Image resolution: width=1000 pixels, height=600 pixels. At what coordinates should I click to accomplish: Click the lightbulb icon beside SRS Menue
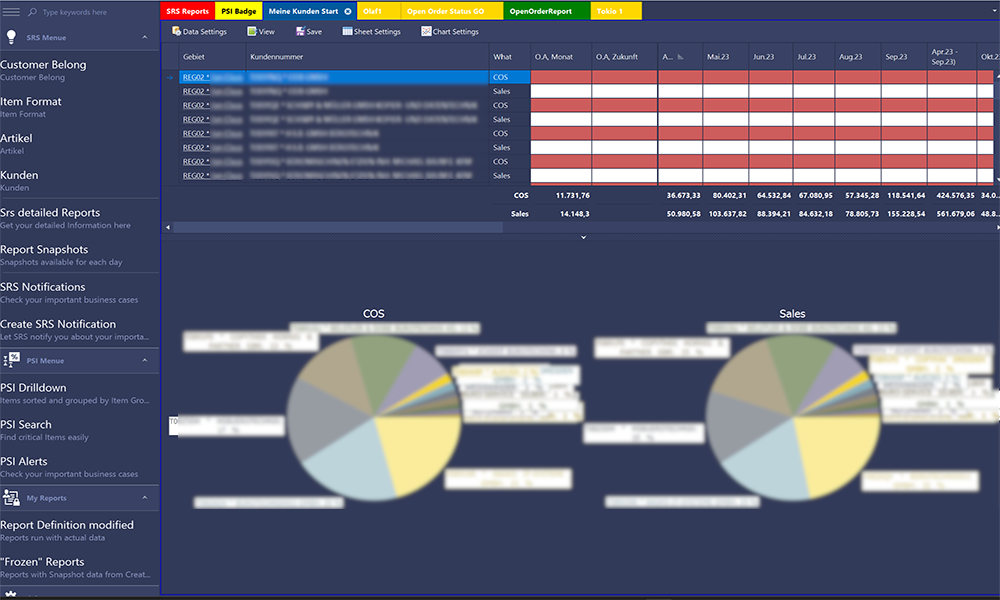tap(11, 34)
